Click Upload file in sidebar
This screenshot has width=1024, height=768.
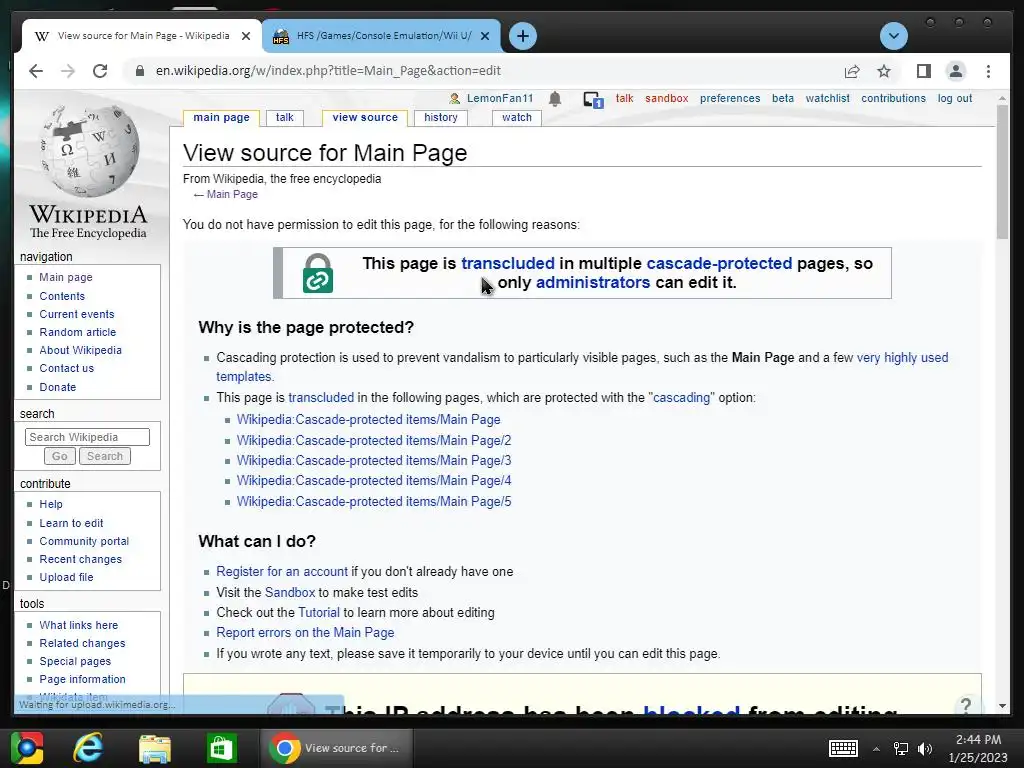tap(66, 577)
